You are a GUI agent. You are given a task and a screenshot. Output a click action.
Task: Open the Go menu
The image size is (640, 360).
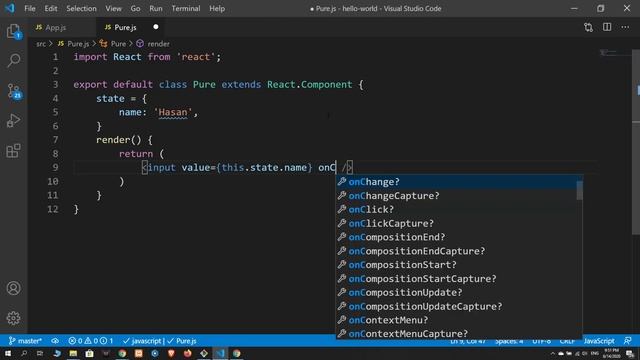[135, 8]
